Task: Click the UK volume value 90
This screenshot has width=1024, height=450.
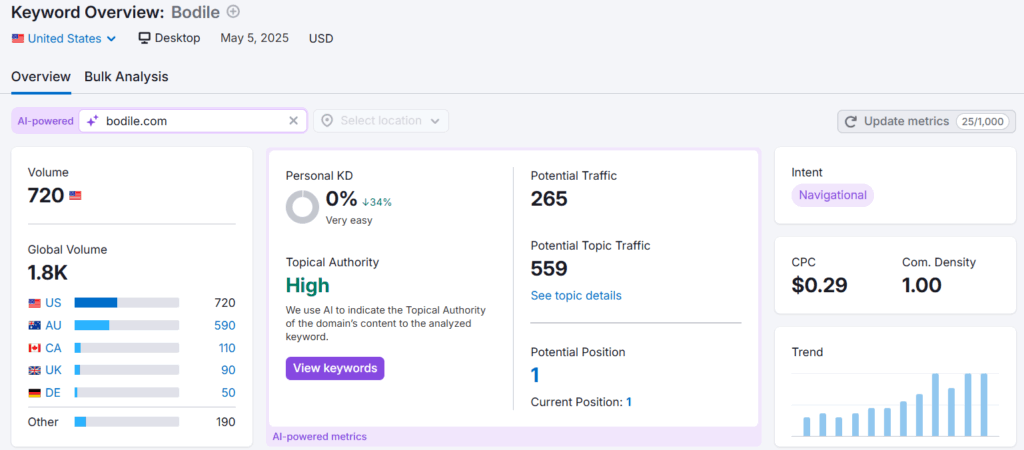Action: [x=228, y=370]
